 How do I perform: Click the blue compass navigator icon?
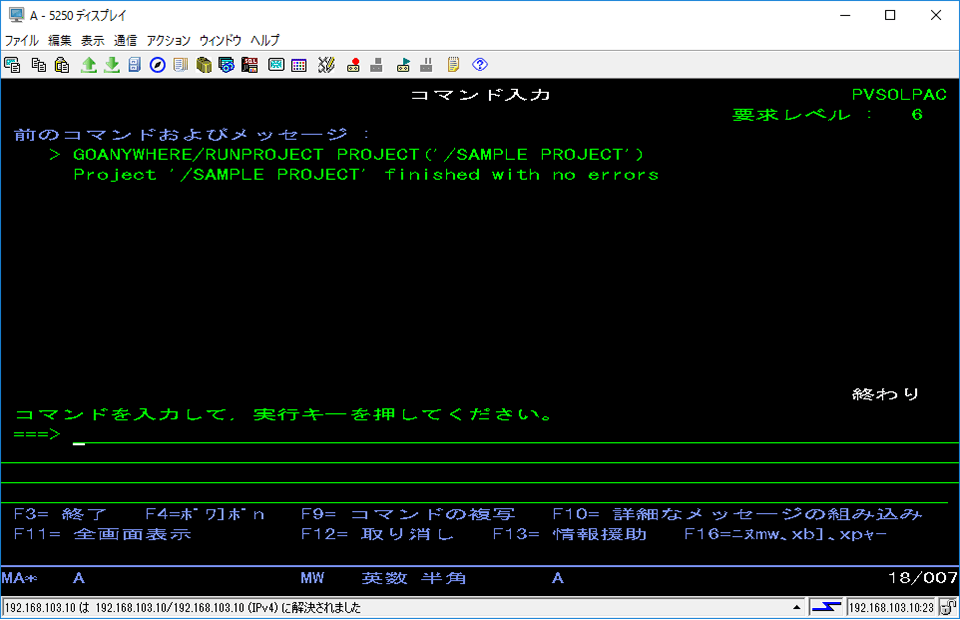[x=157, y=65]
